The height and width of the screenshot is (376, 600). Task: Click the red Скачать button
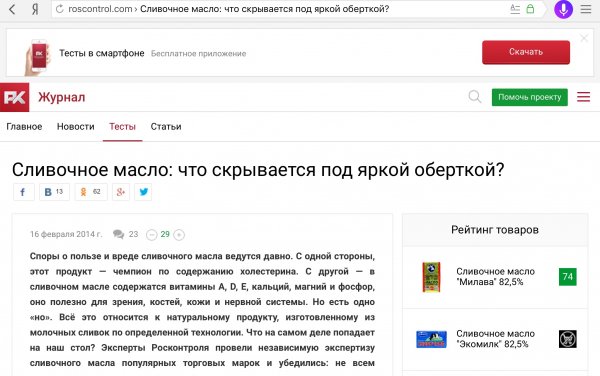[526, 52]
